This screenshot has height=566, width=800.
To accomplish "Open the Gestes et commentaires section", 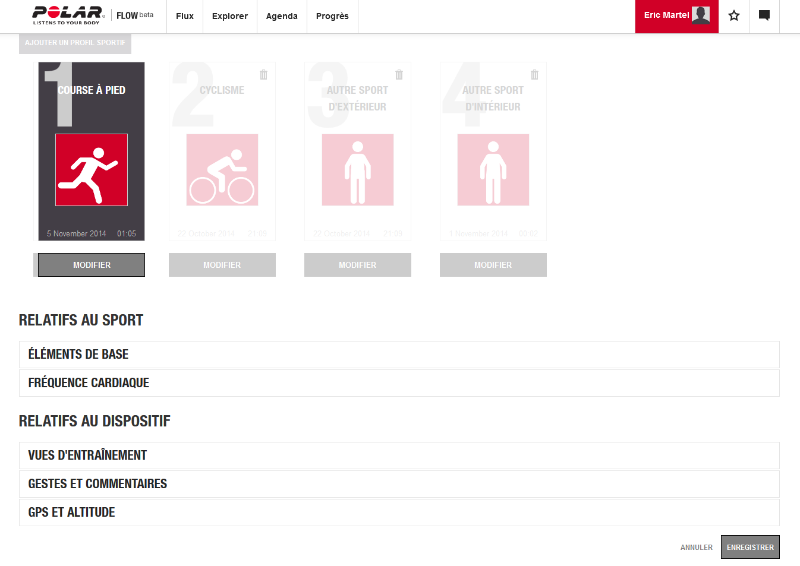I will [399, 484].
